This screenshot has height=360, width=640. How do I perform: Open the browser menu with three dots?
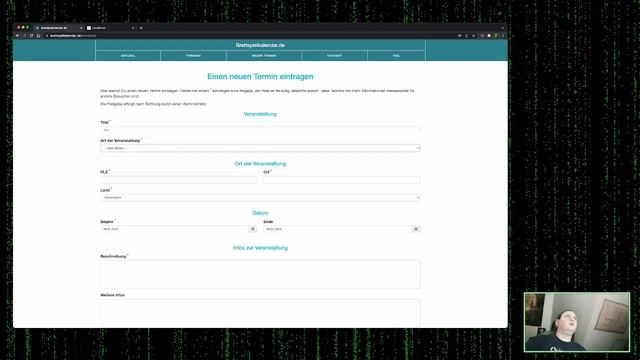(x=503, y=36)
